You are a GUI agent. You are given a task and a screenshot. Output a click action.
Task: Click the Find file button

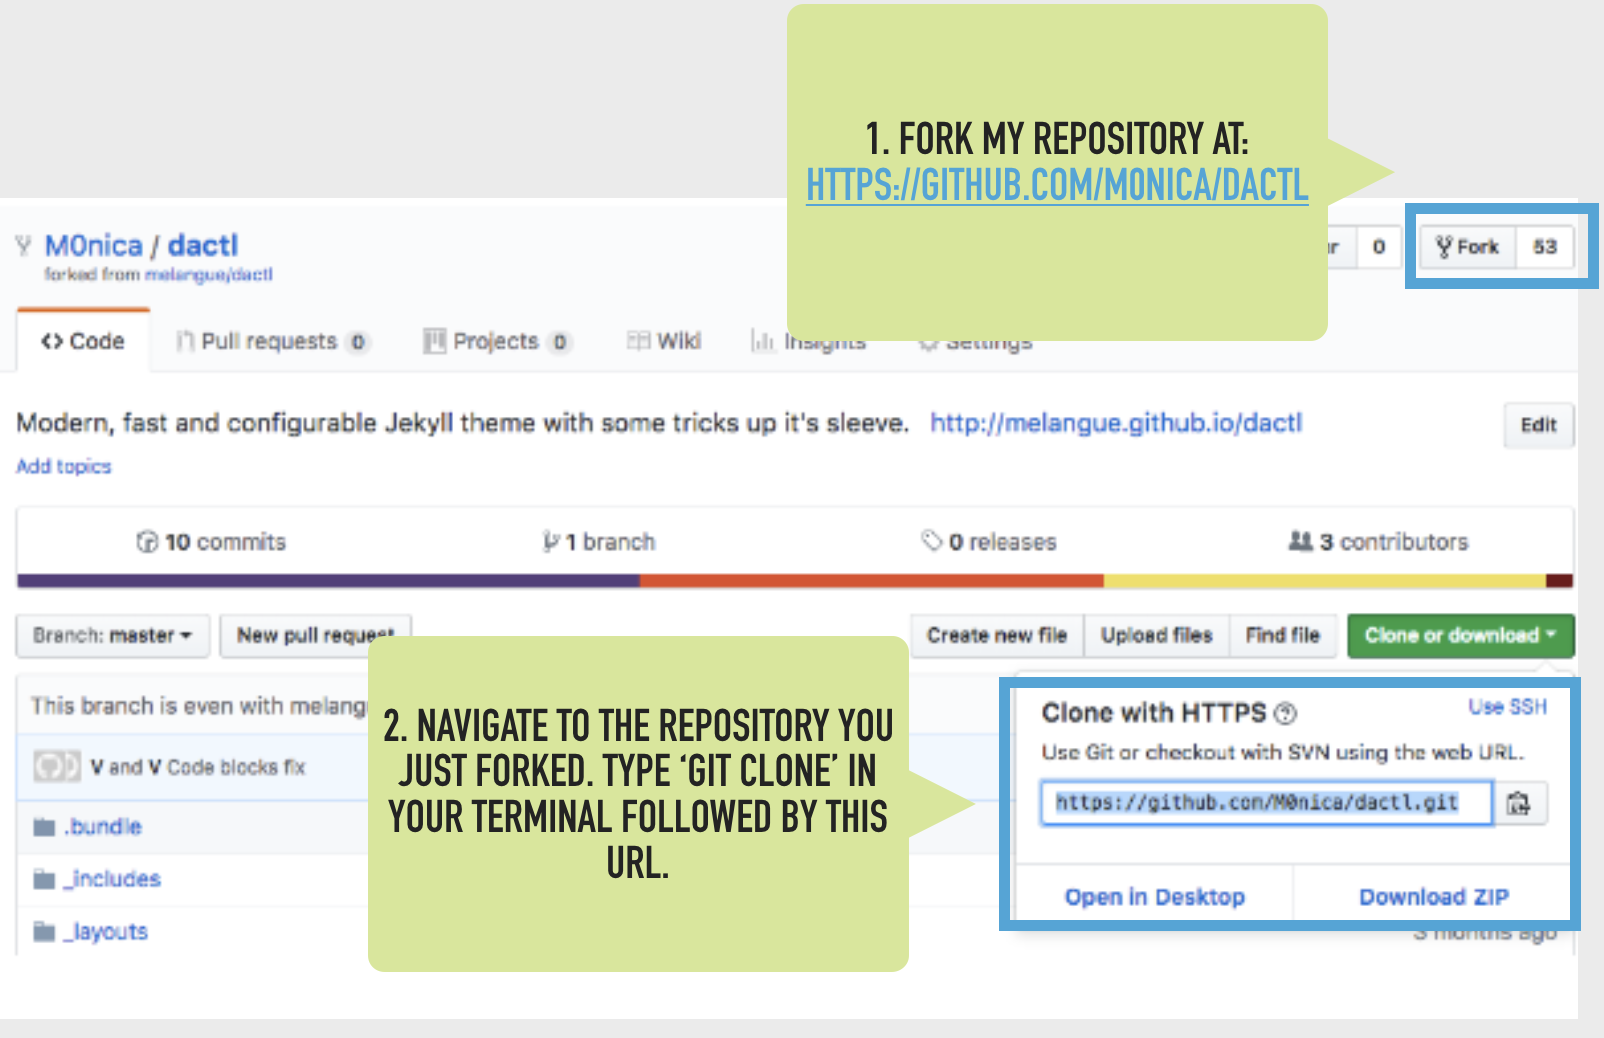pyautogui.click(x=1283, y=635)
